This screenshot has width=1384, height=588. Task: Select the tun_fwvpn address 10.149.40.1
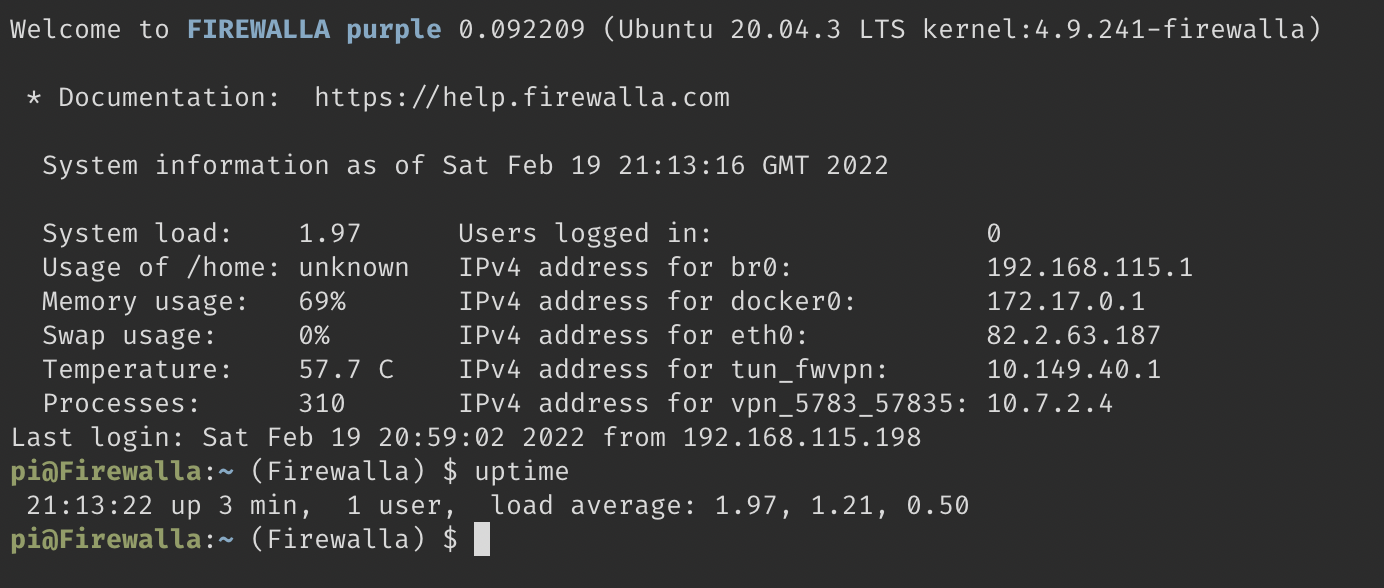[x=1074, y=369]
